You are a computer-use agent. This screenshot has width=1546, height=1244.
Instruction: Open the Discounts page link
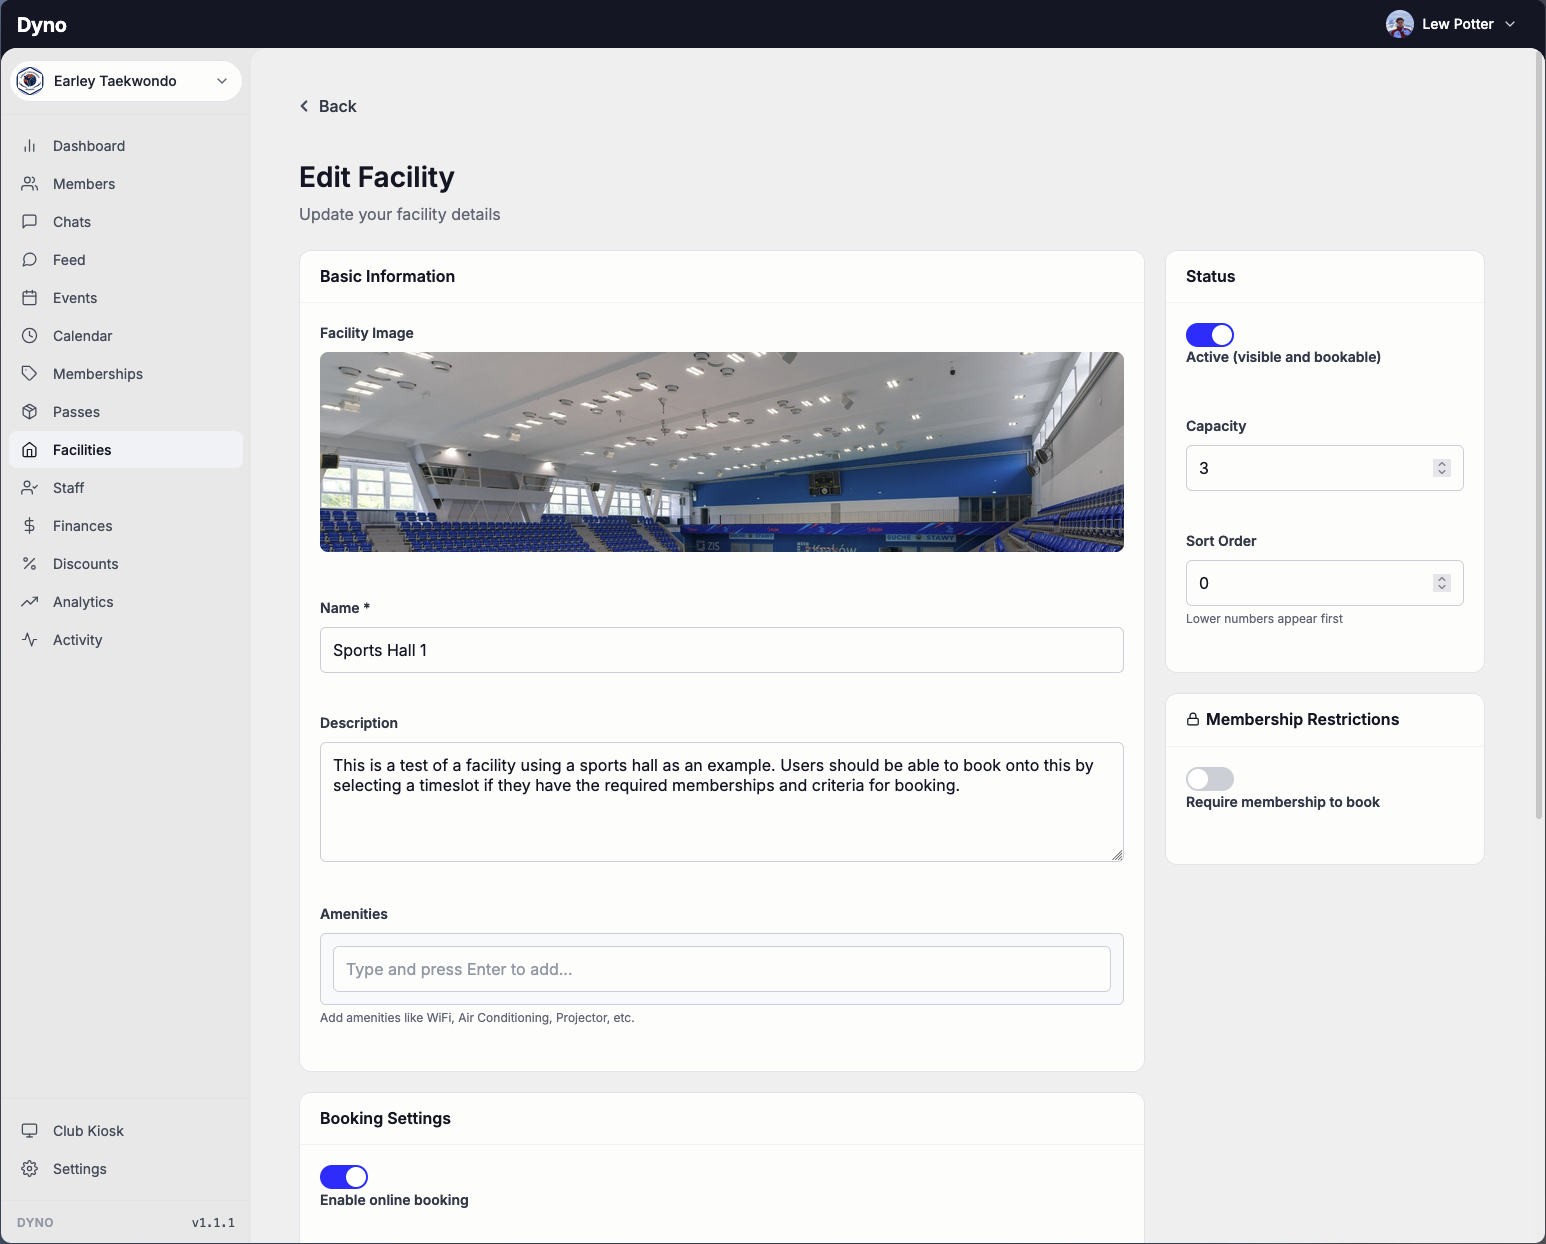(x=126, y=564)
